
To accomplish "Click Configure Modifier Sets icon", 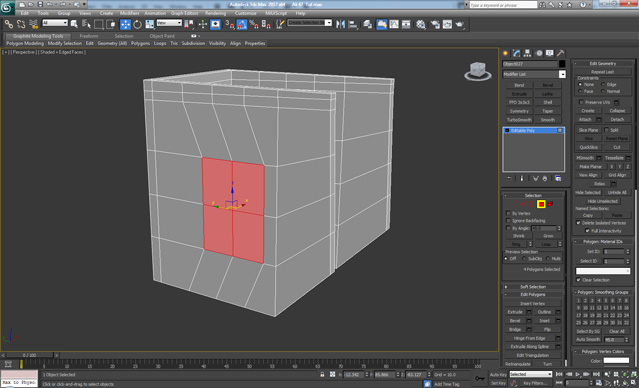I will pyautogui.click(x=558, y=179).
